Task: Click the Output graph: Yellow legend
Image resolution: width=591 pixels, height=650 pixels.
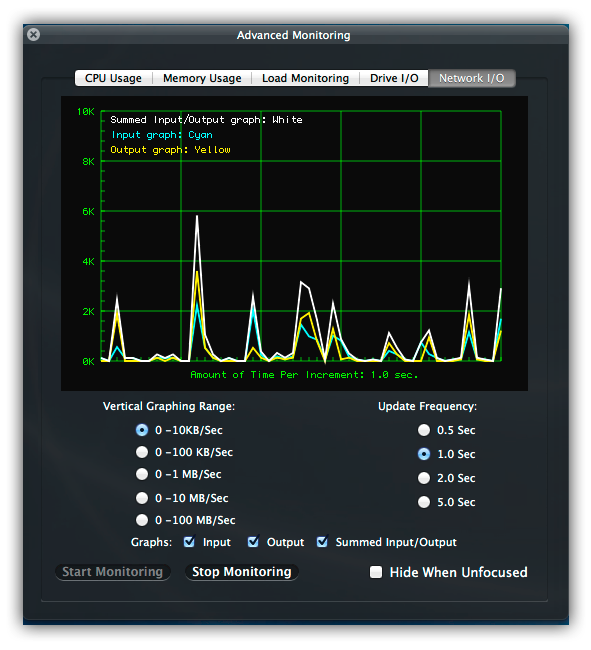Action: click(170, 150)
